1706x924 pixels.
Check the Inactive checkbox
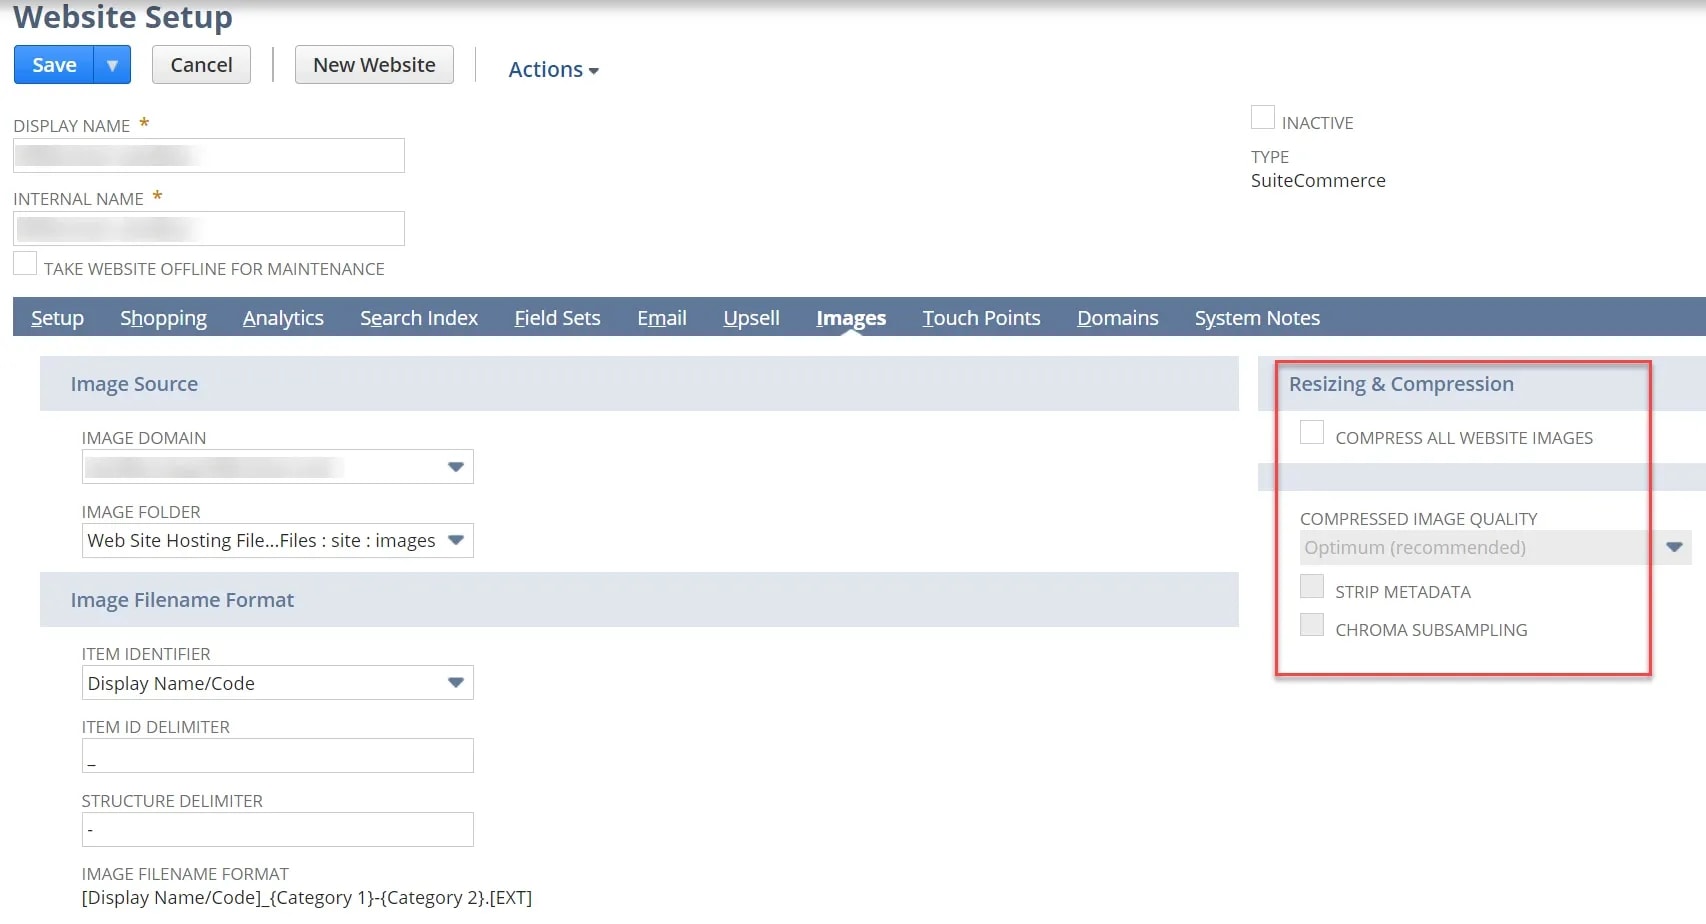click(x=1263, y=118)
